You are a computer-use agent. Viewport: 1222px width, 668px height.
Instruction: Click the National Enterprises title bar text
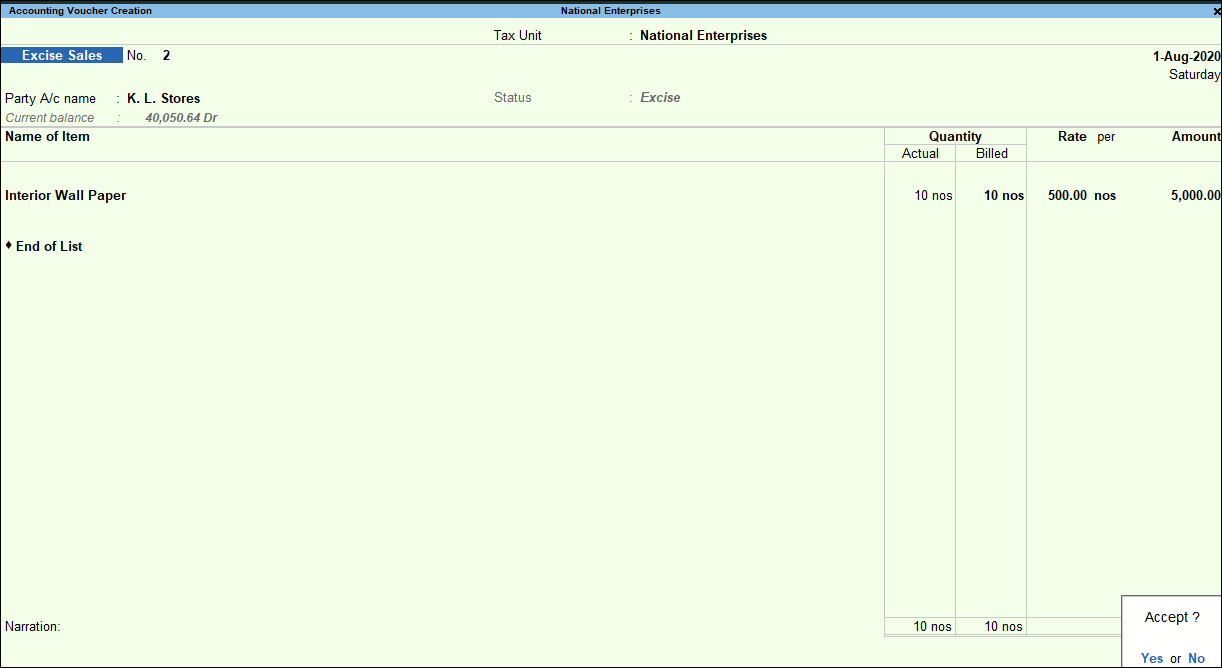[610, 11]
